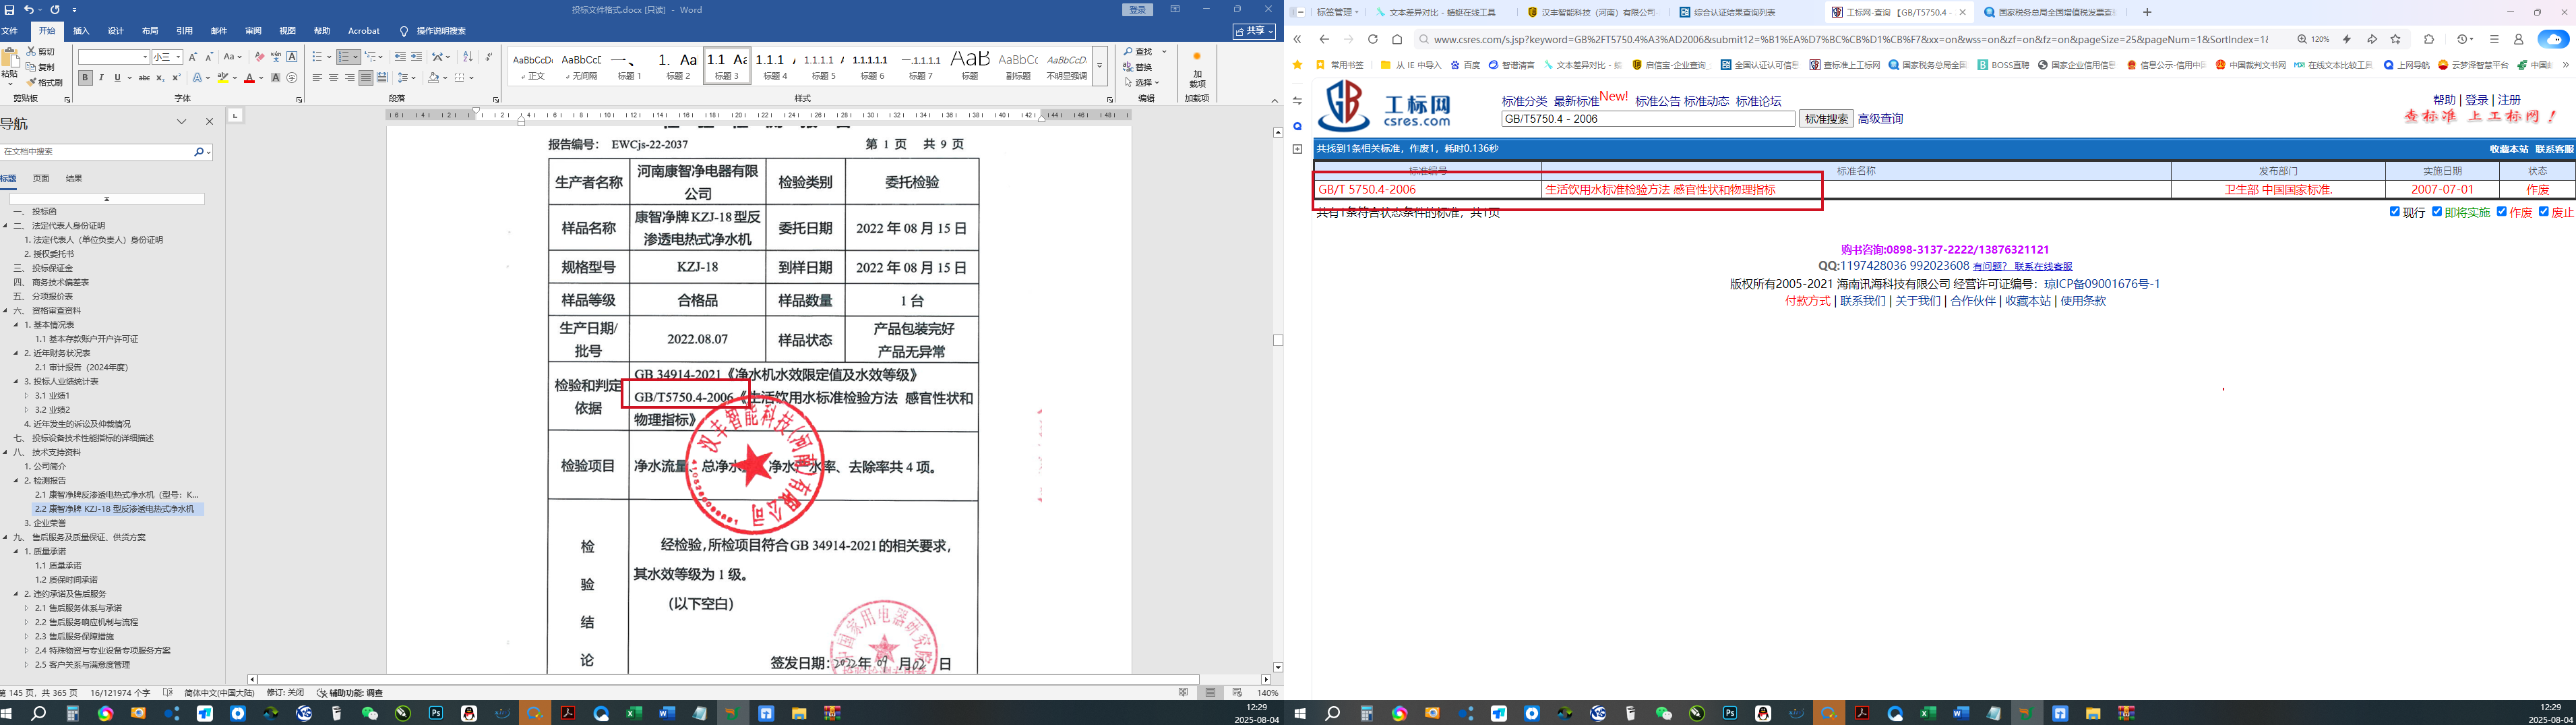The width and height of the screenshot is (2576, 725).
Task: Decrease paragraph indent in Word
Action: (x=400, y=57)
